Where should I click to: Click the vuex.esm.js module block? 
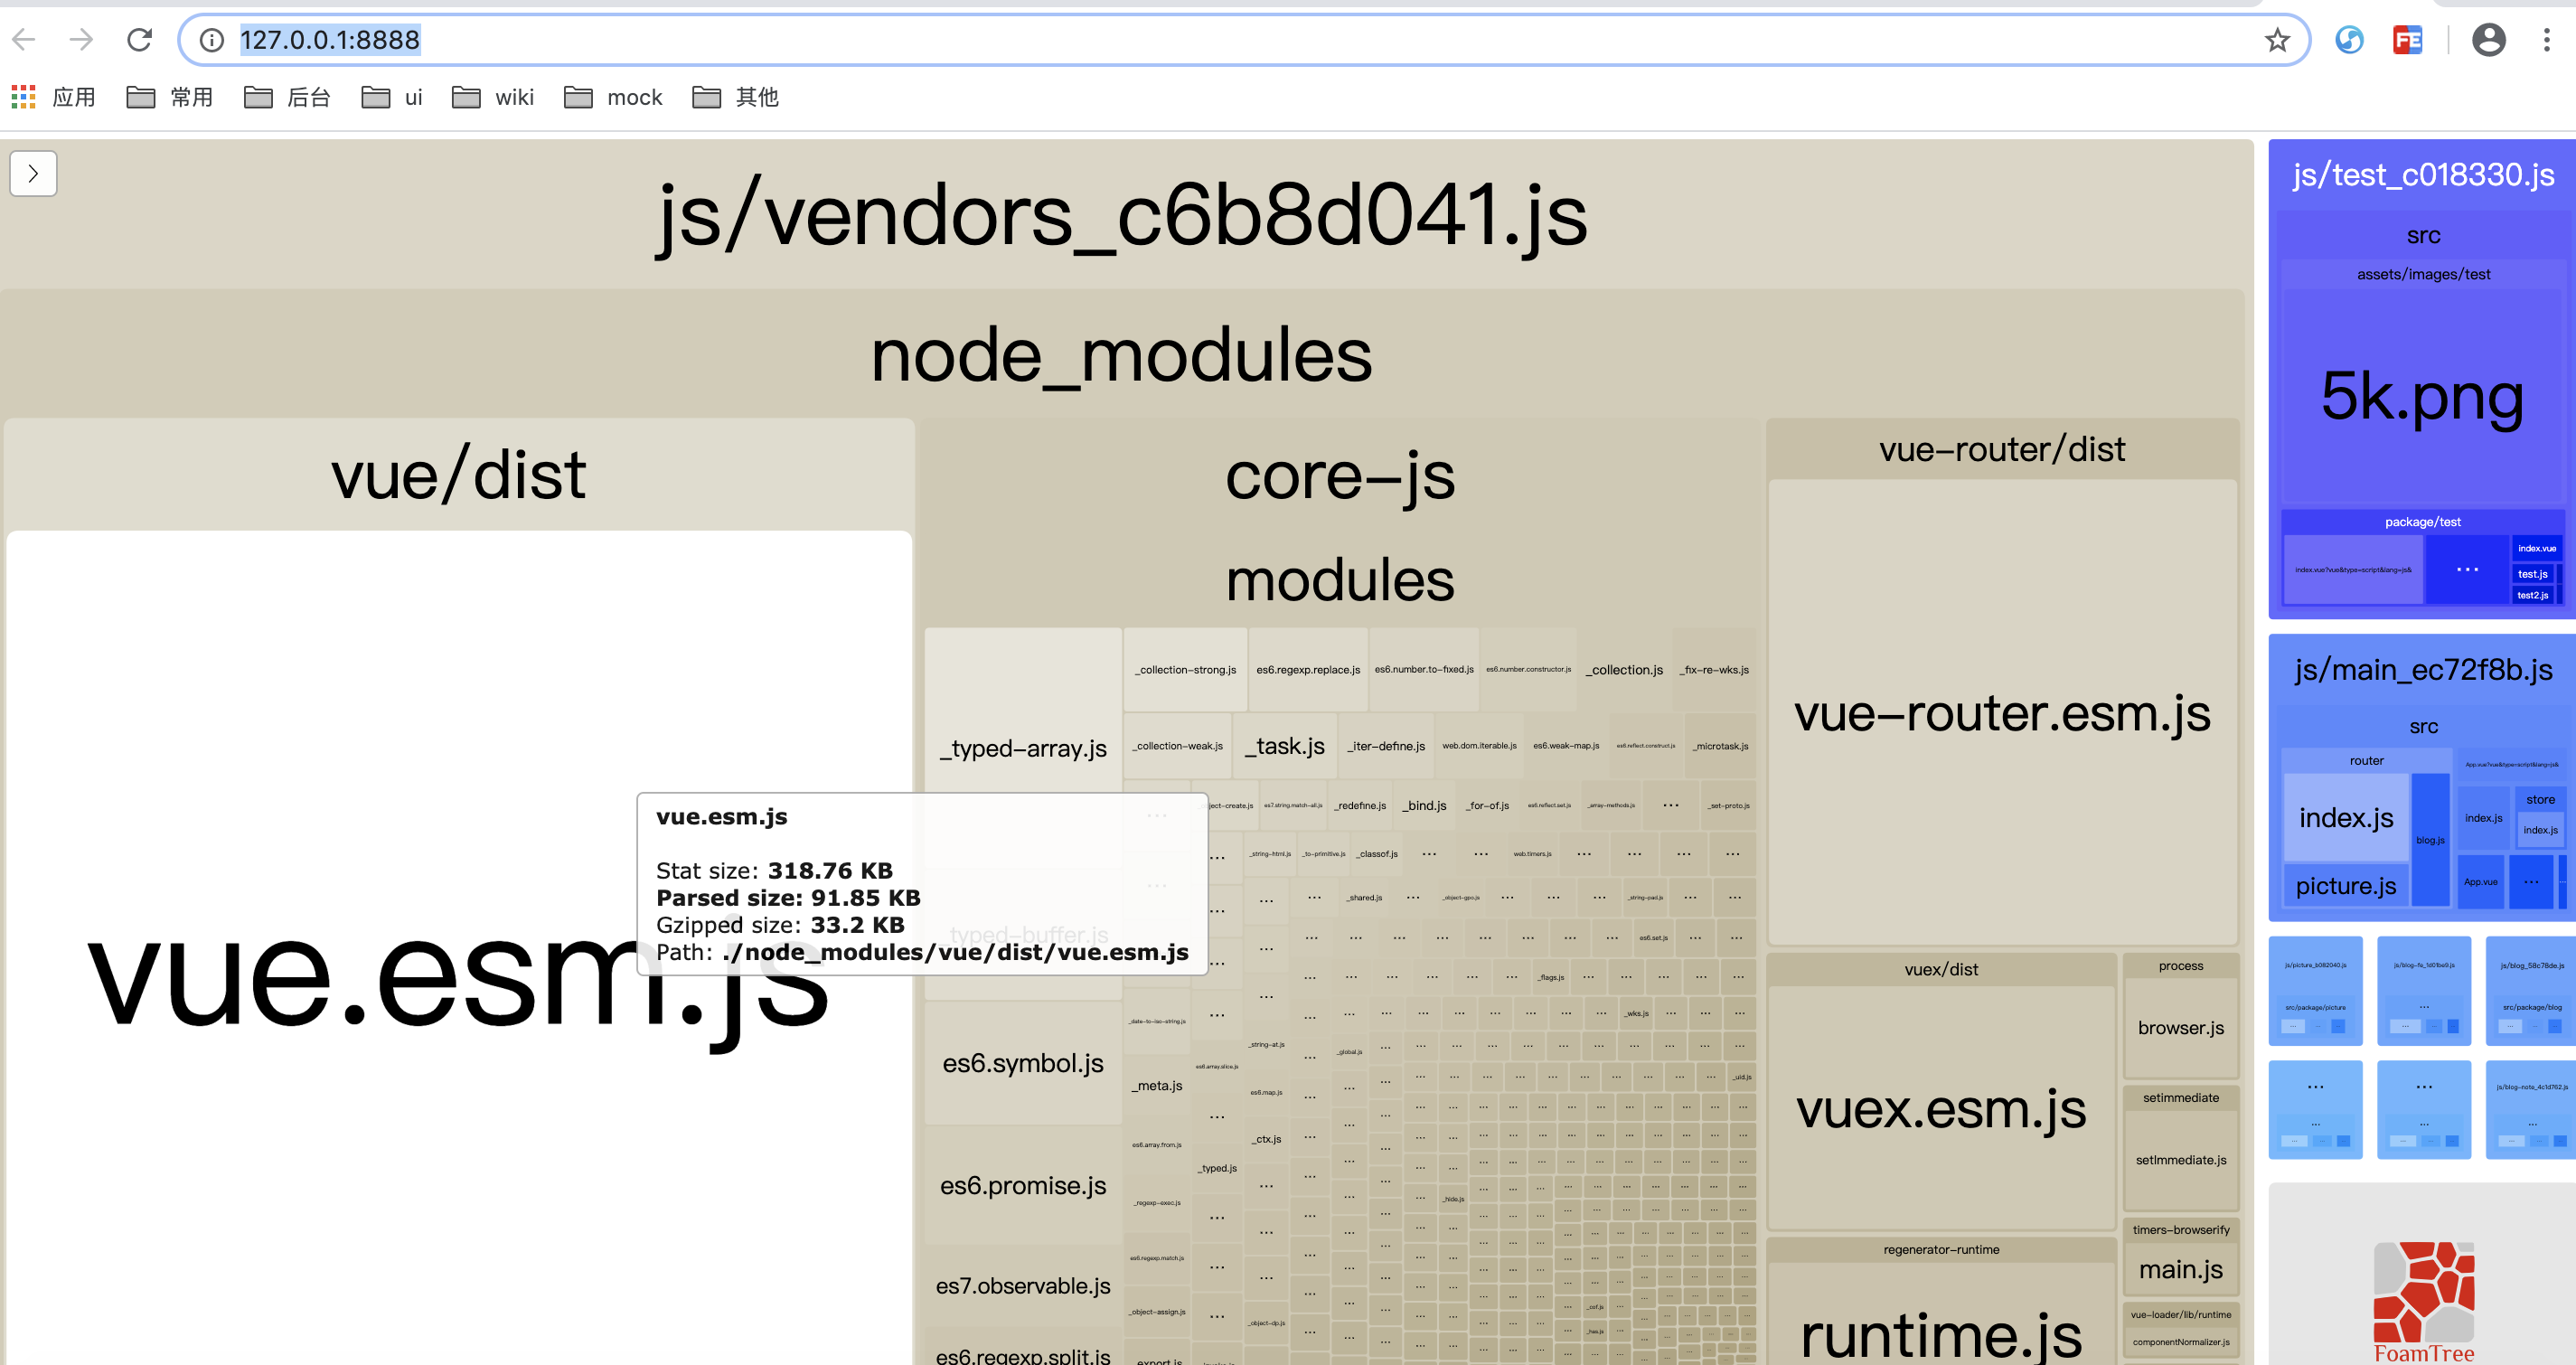coord(1941,1108)
